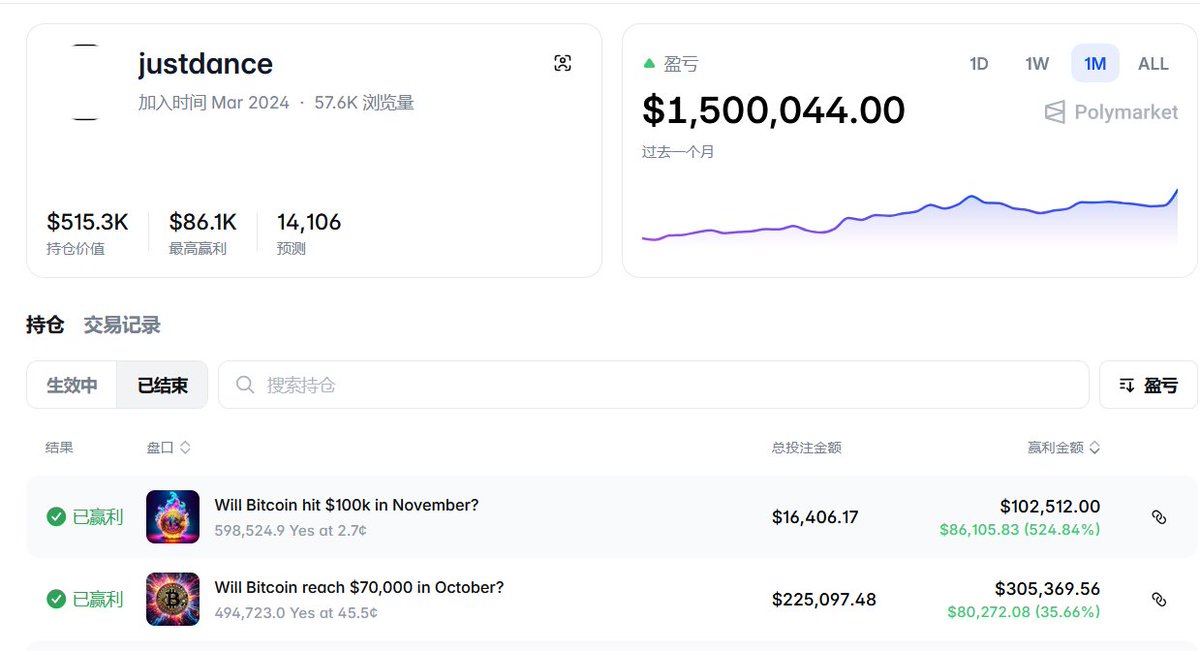
Task: Open "Will Bitcoin hit $100k in November?" market
Action: [346, 505]
